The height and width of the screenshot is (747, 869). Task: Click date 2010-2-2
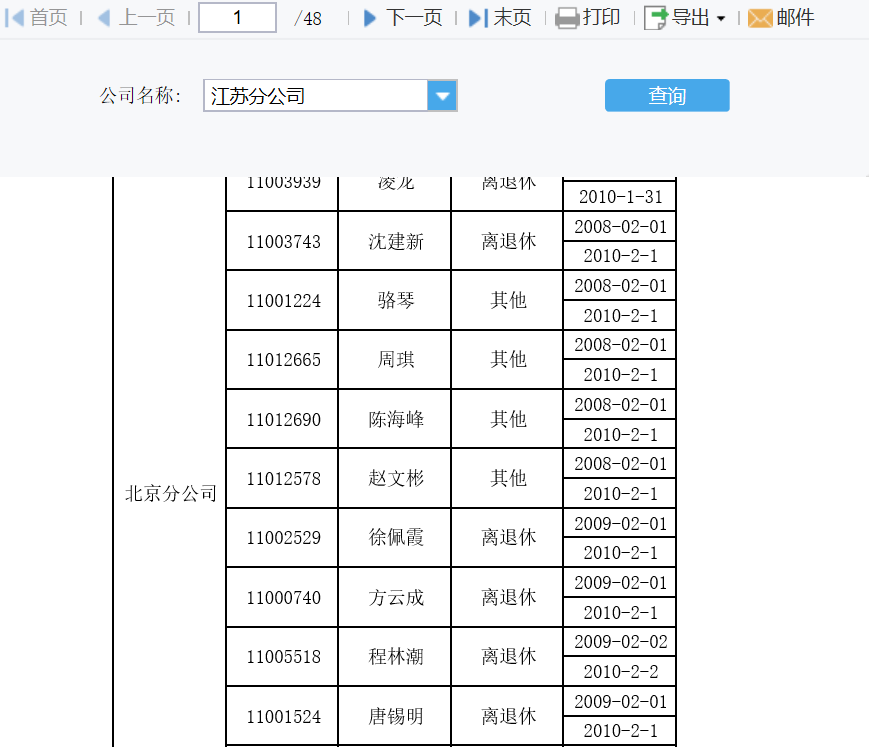[x=620, y=672]
